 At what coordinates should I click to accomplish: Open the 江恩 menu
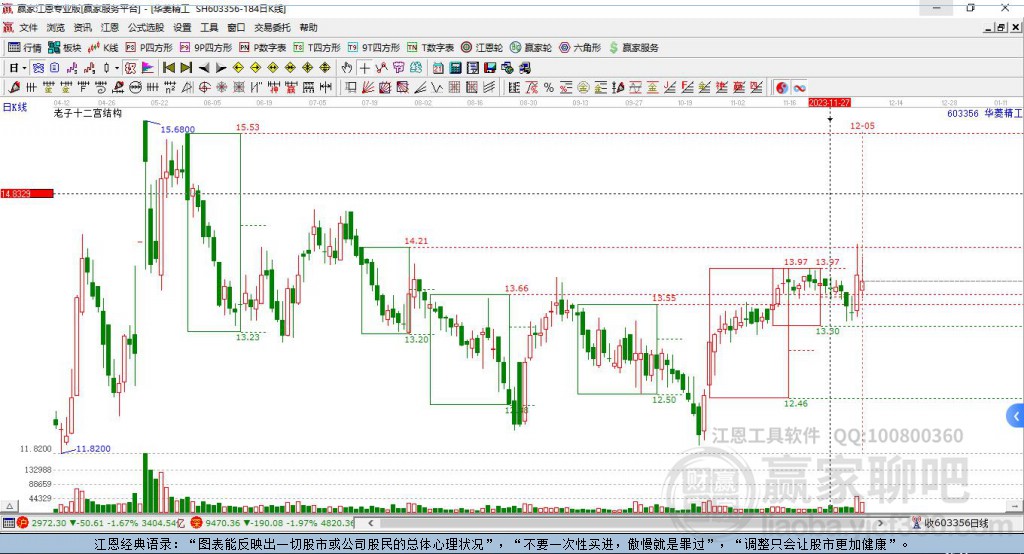[110, 27]
